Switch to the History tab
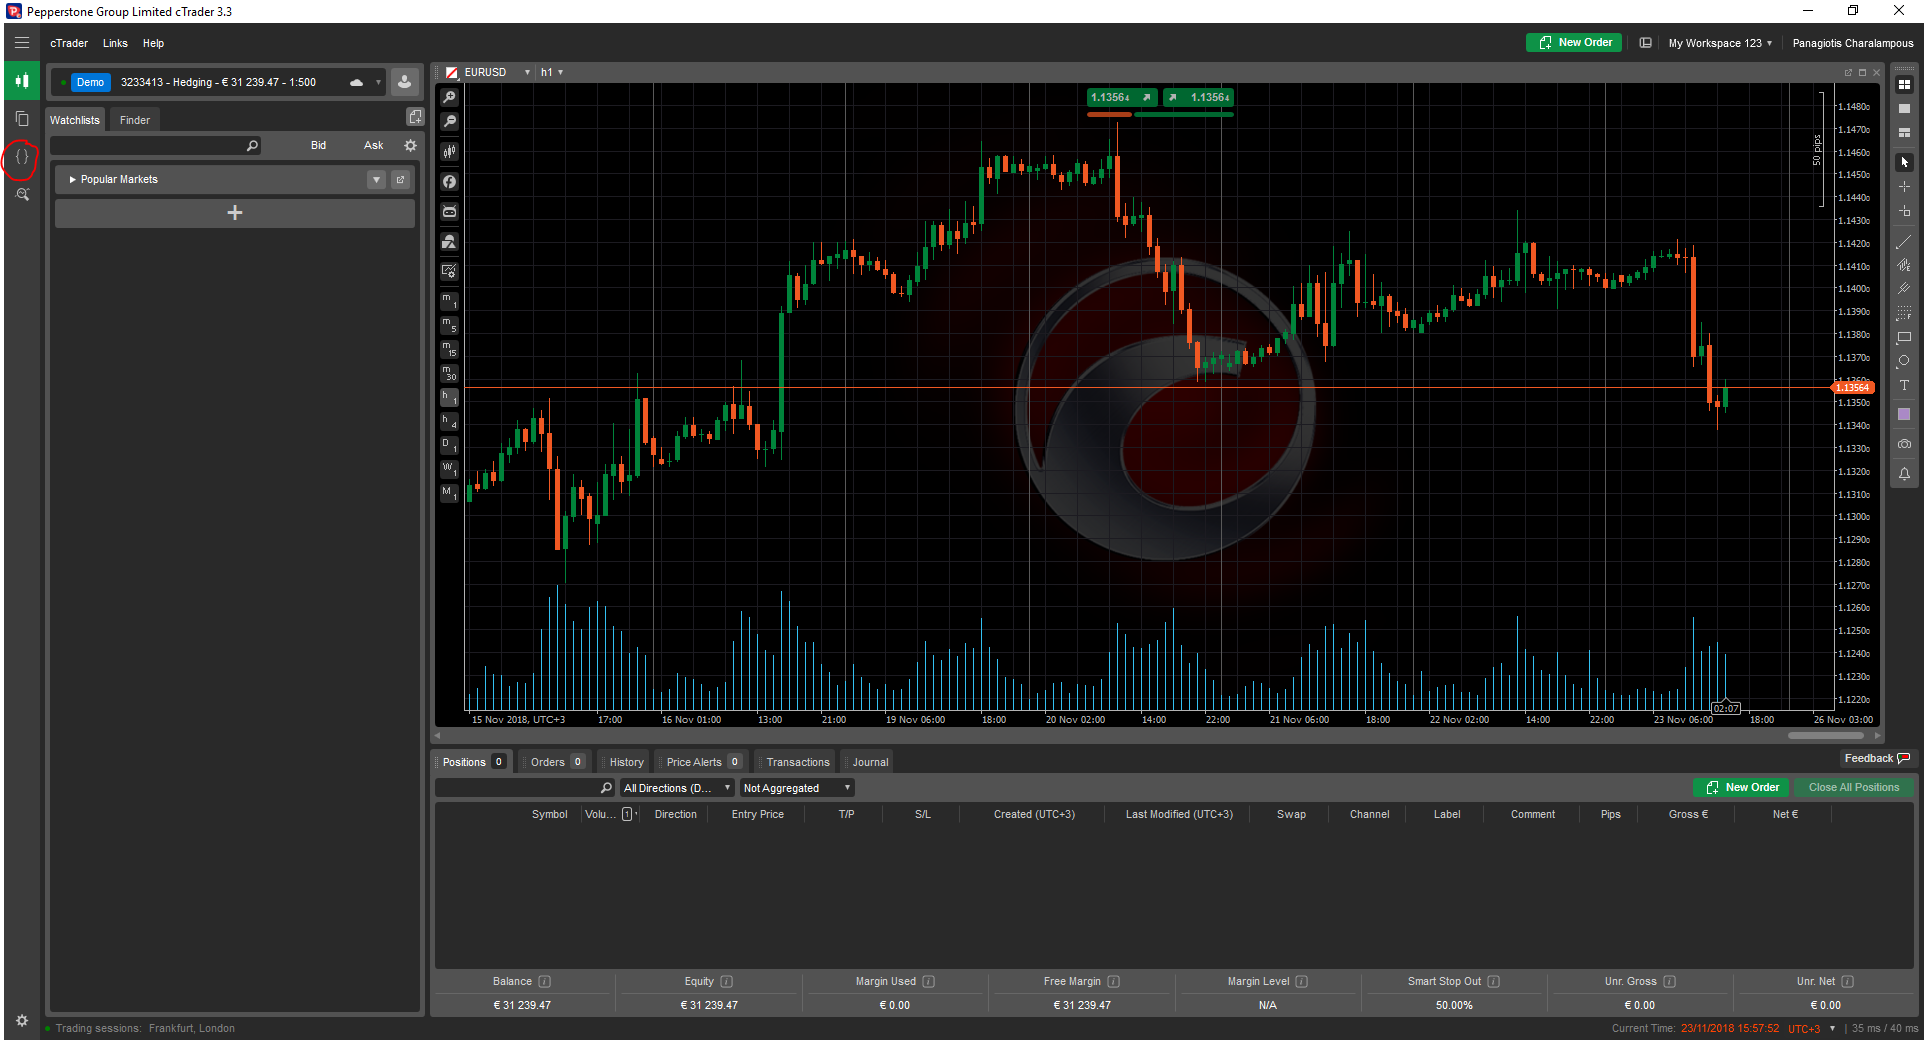Image resolution: width=1924 pixels, height=1040 pixels. (626, 762)
